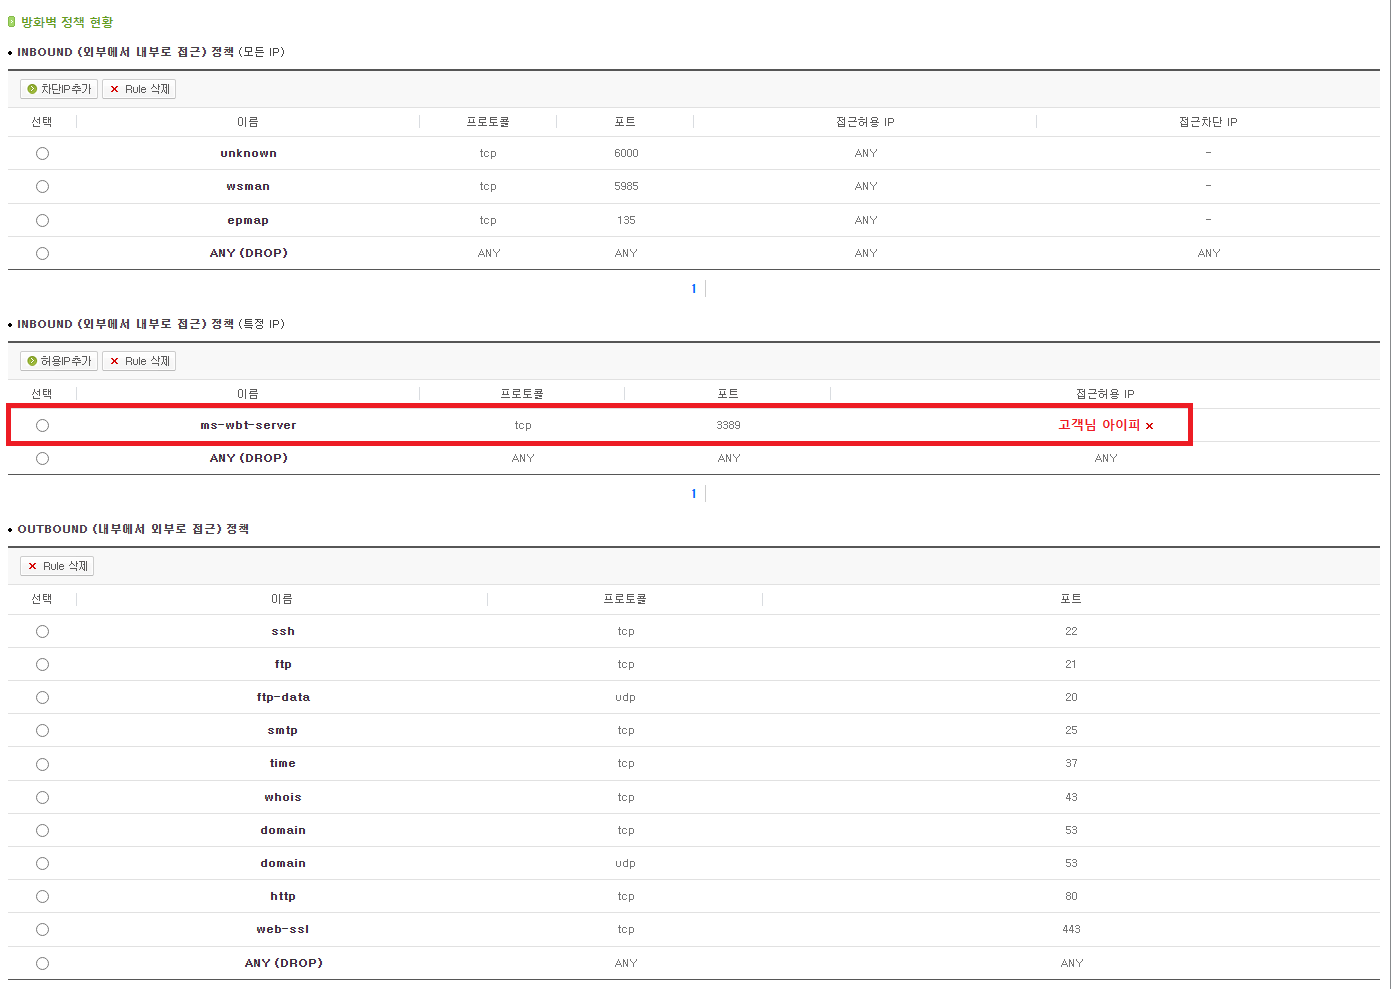Viewport: 1391px width, 989px height.
Task: Open page 1 under the specific IP inbound table
Action: 693,493
